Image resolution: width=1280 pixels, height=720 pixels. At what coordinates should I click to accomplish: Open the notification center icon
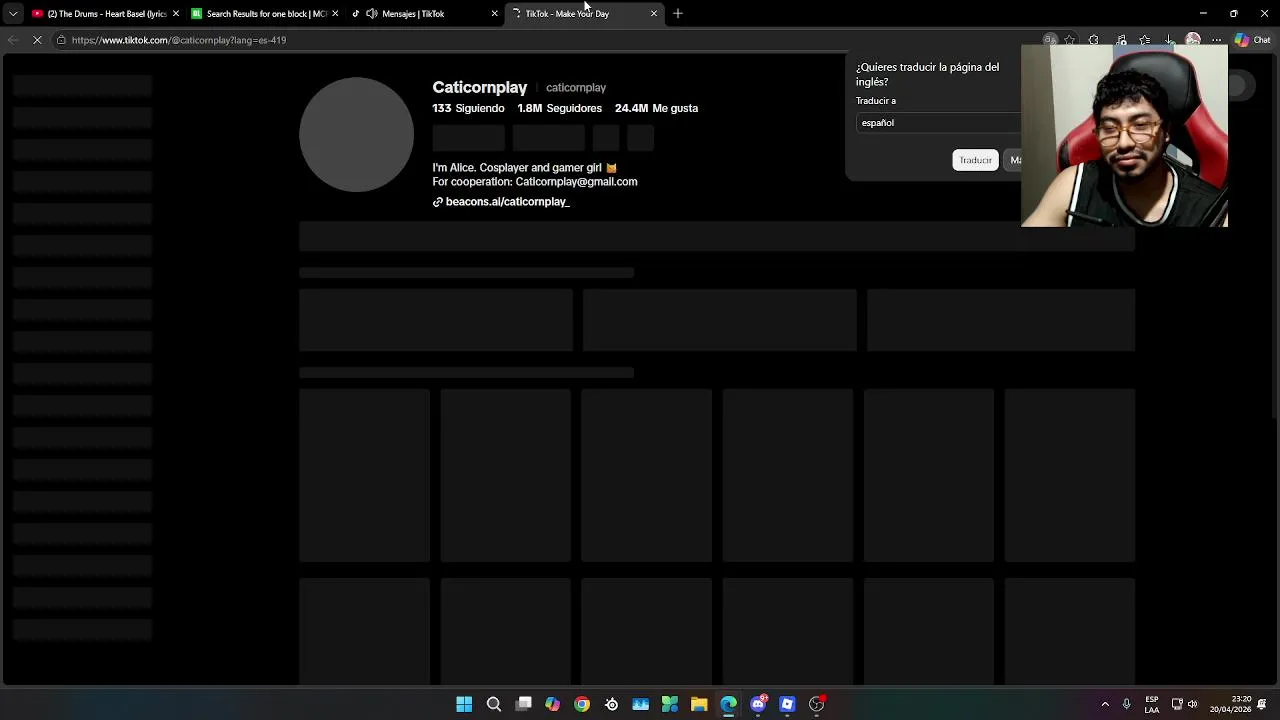coord(1263,704)
